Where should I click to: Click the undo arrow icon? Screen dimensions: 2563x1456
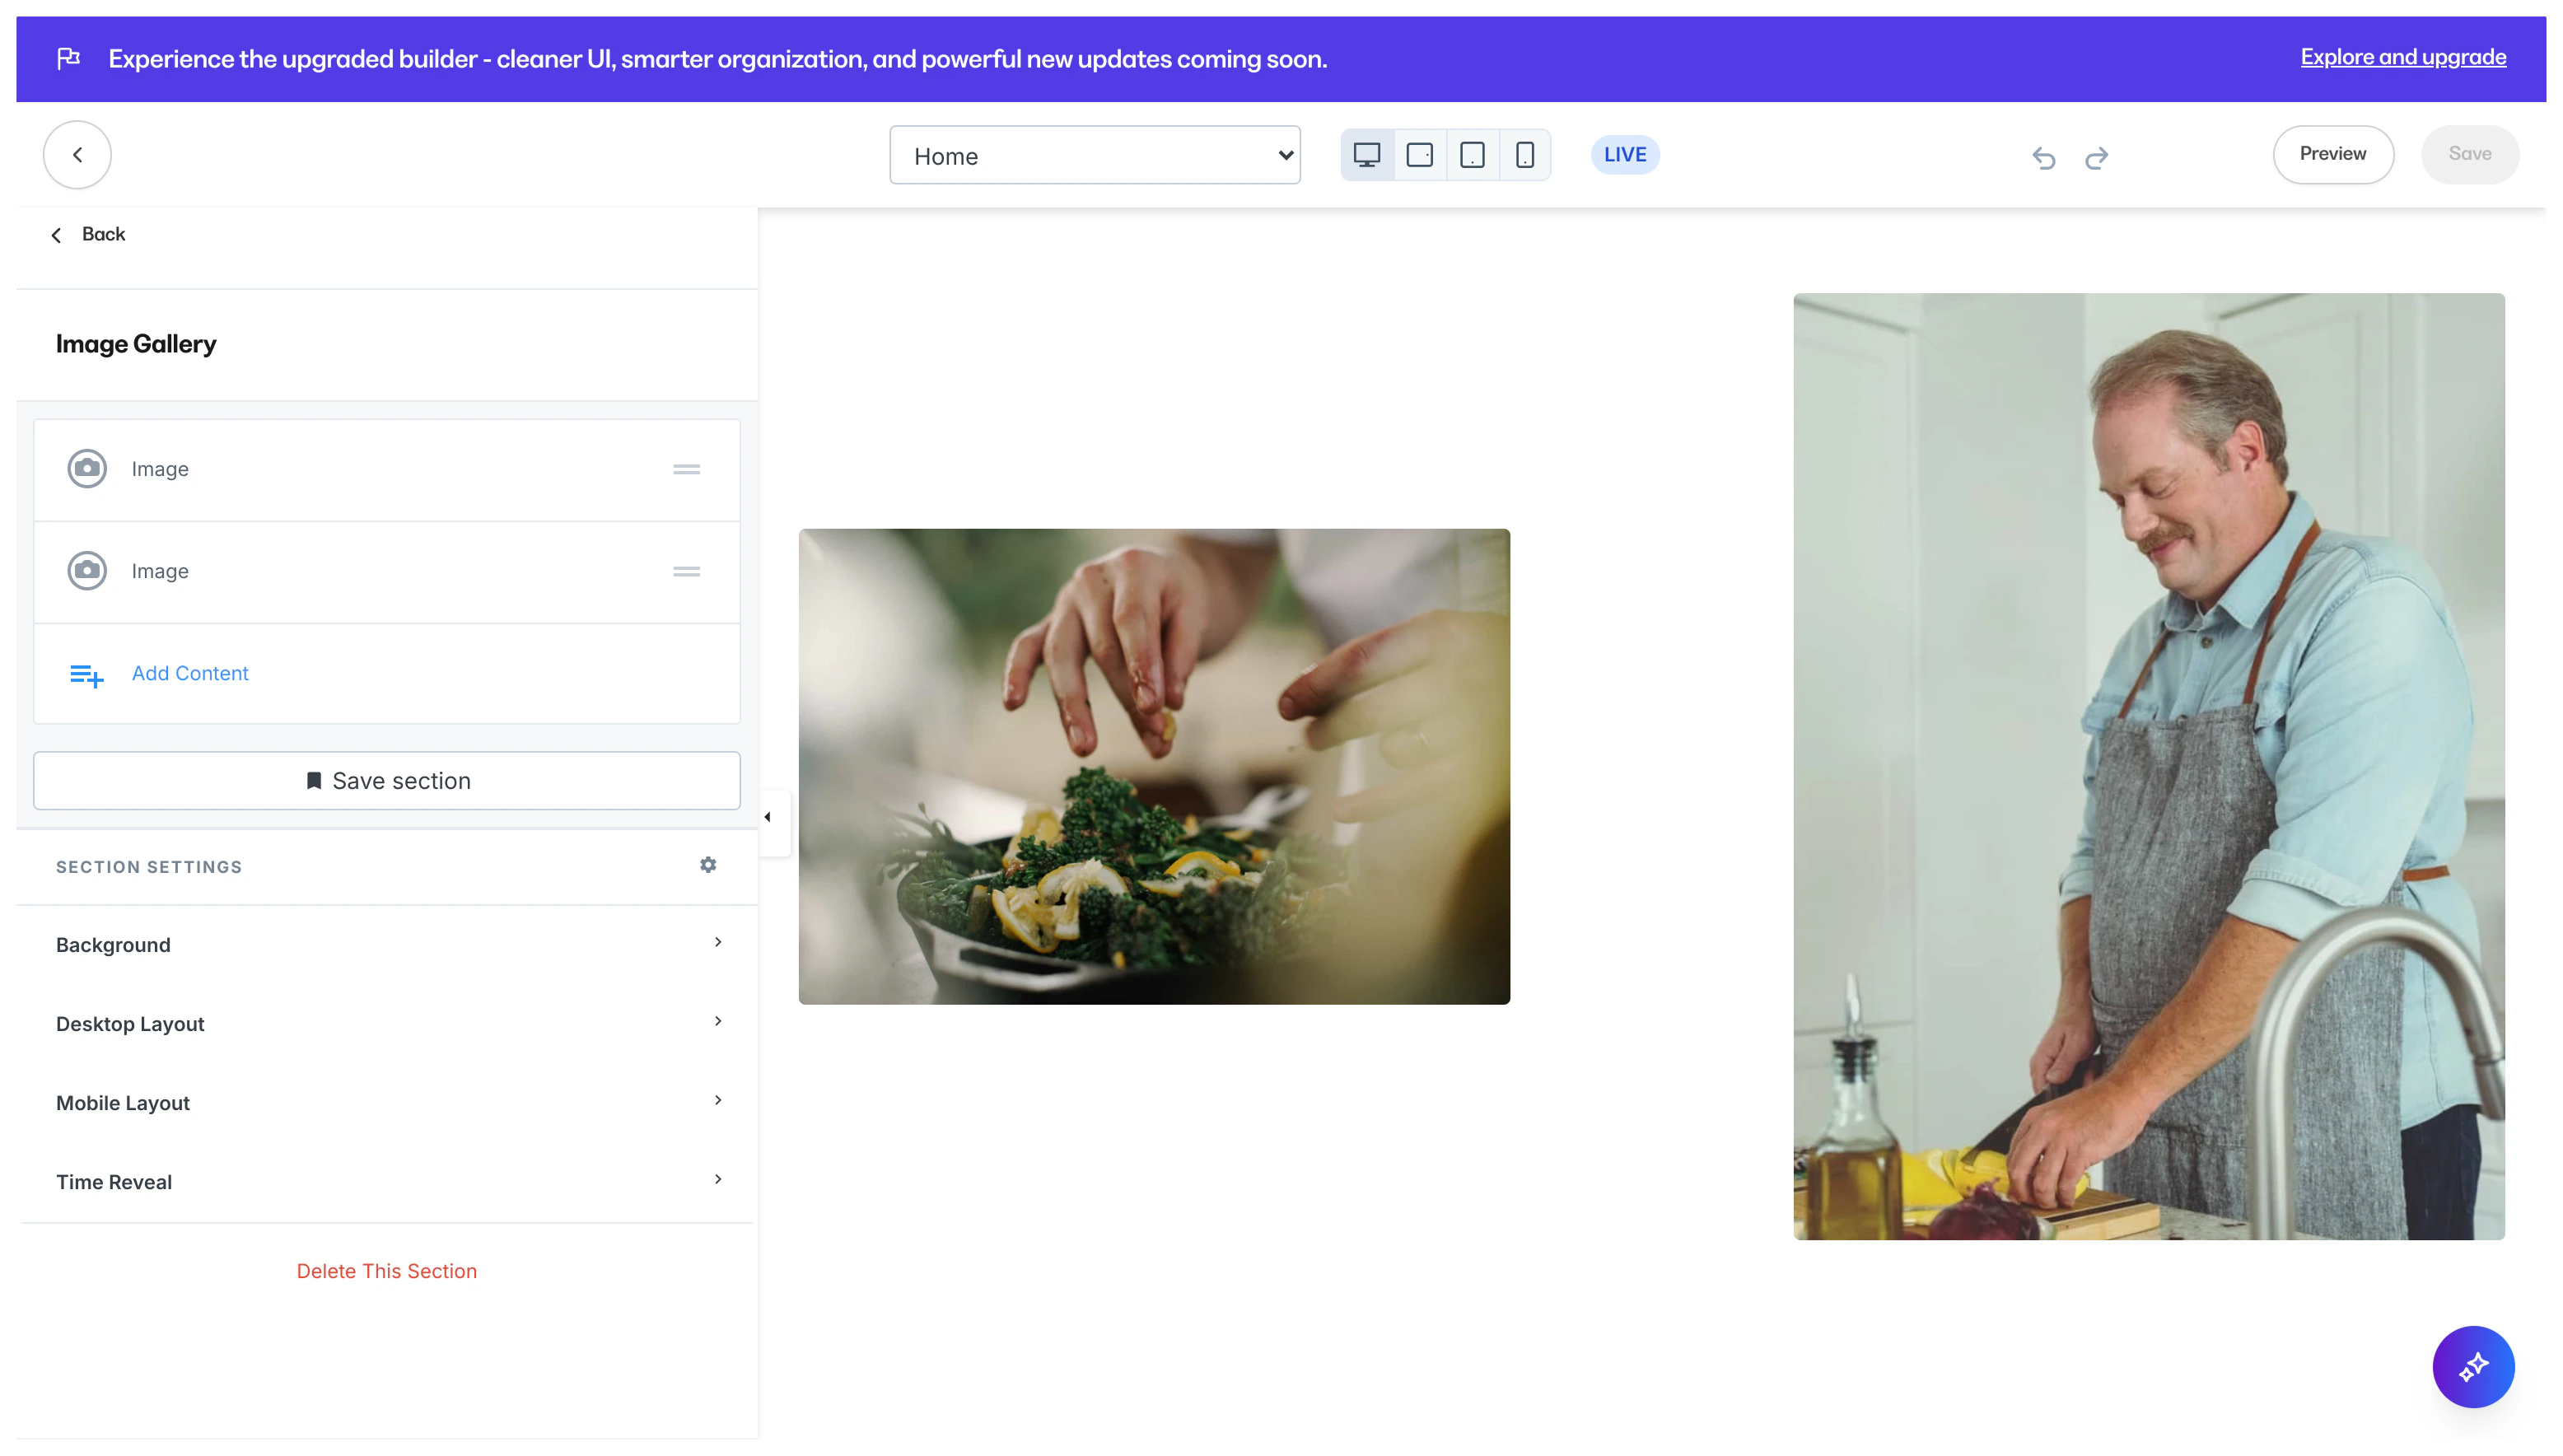[2043, 158]
